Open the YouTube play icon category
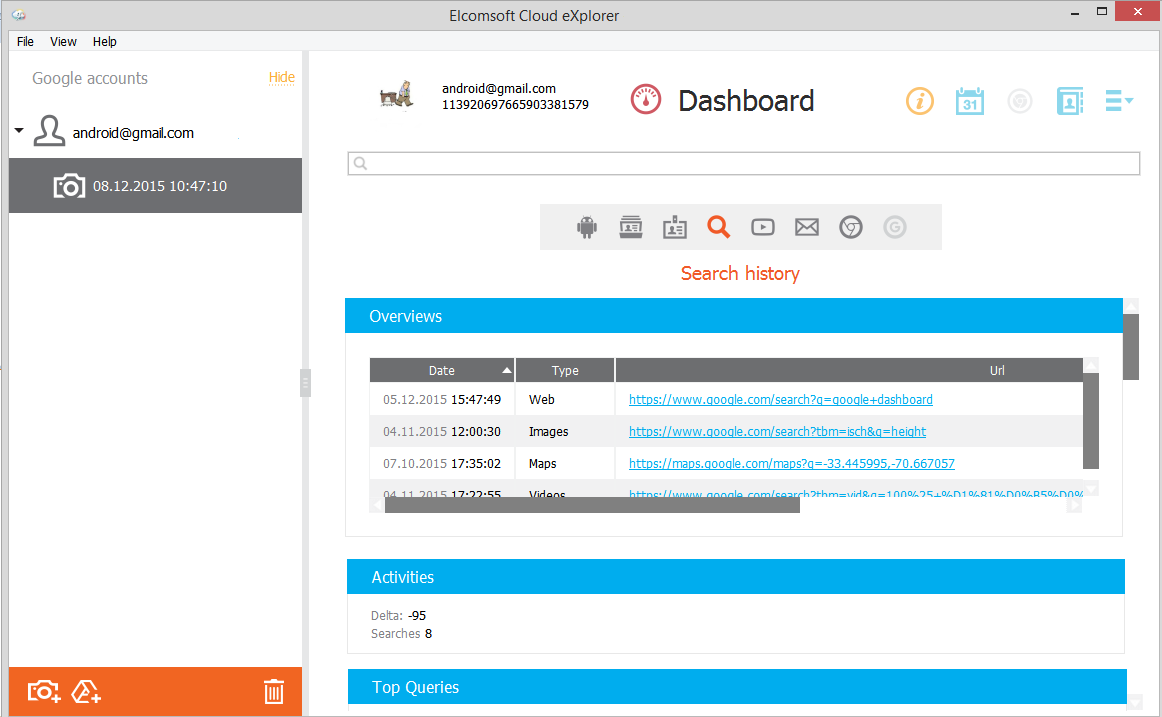1162x717 pixels. 763,227
